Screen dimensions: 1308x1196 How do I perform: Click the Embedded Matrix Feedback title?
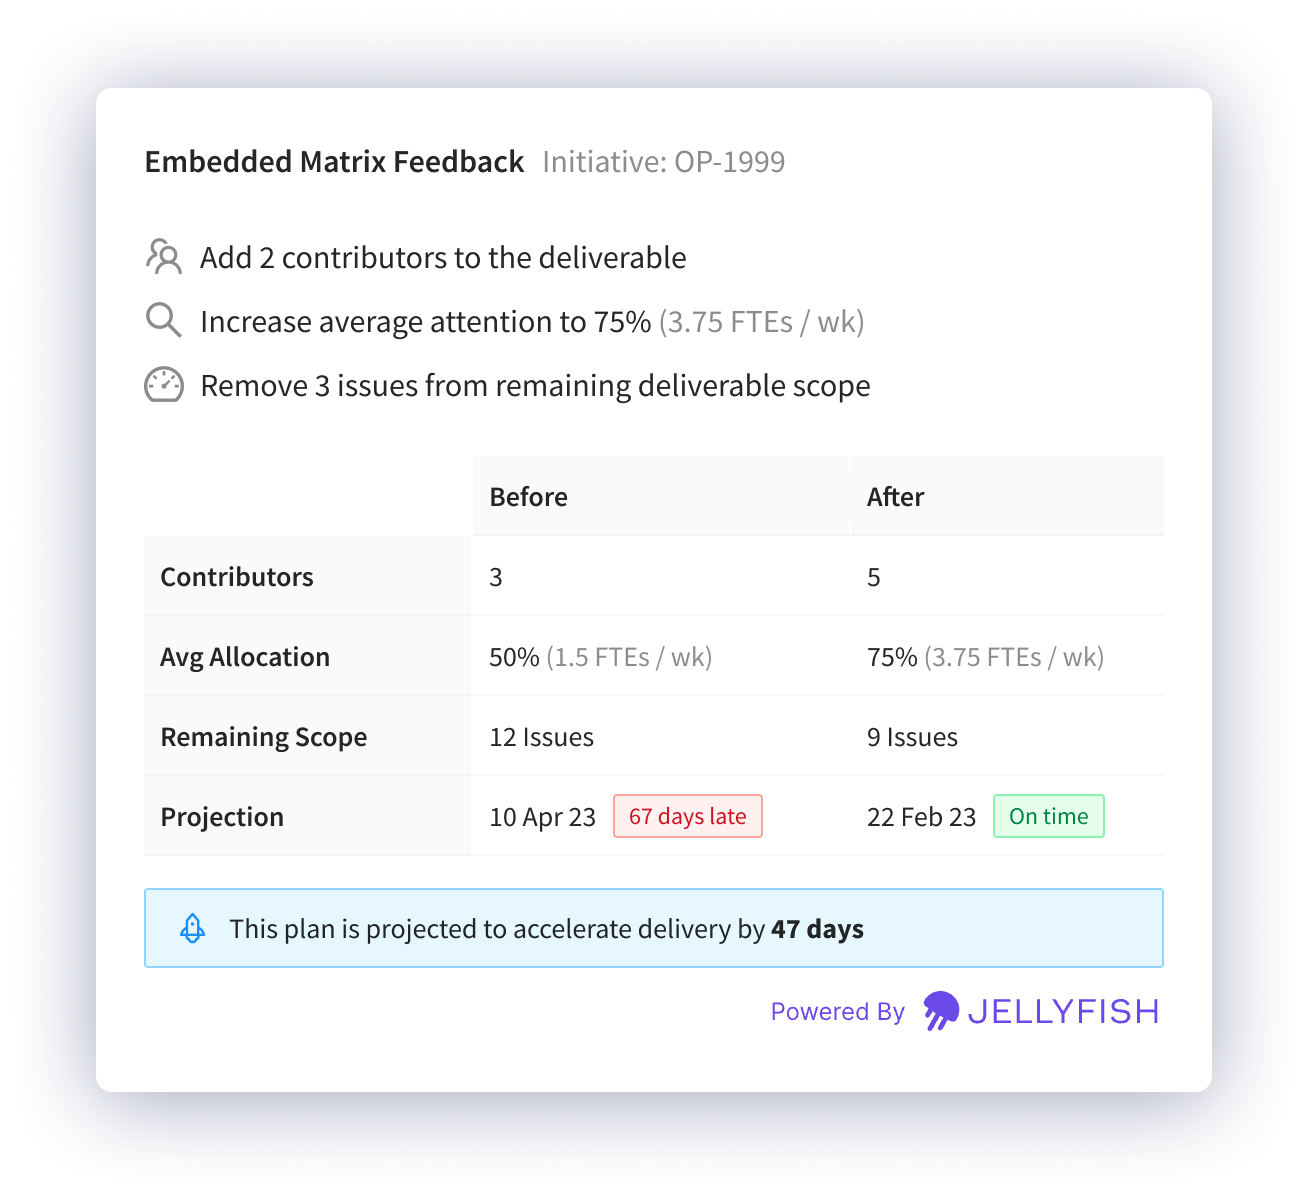click(x=334, y=162)
